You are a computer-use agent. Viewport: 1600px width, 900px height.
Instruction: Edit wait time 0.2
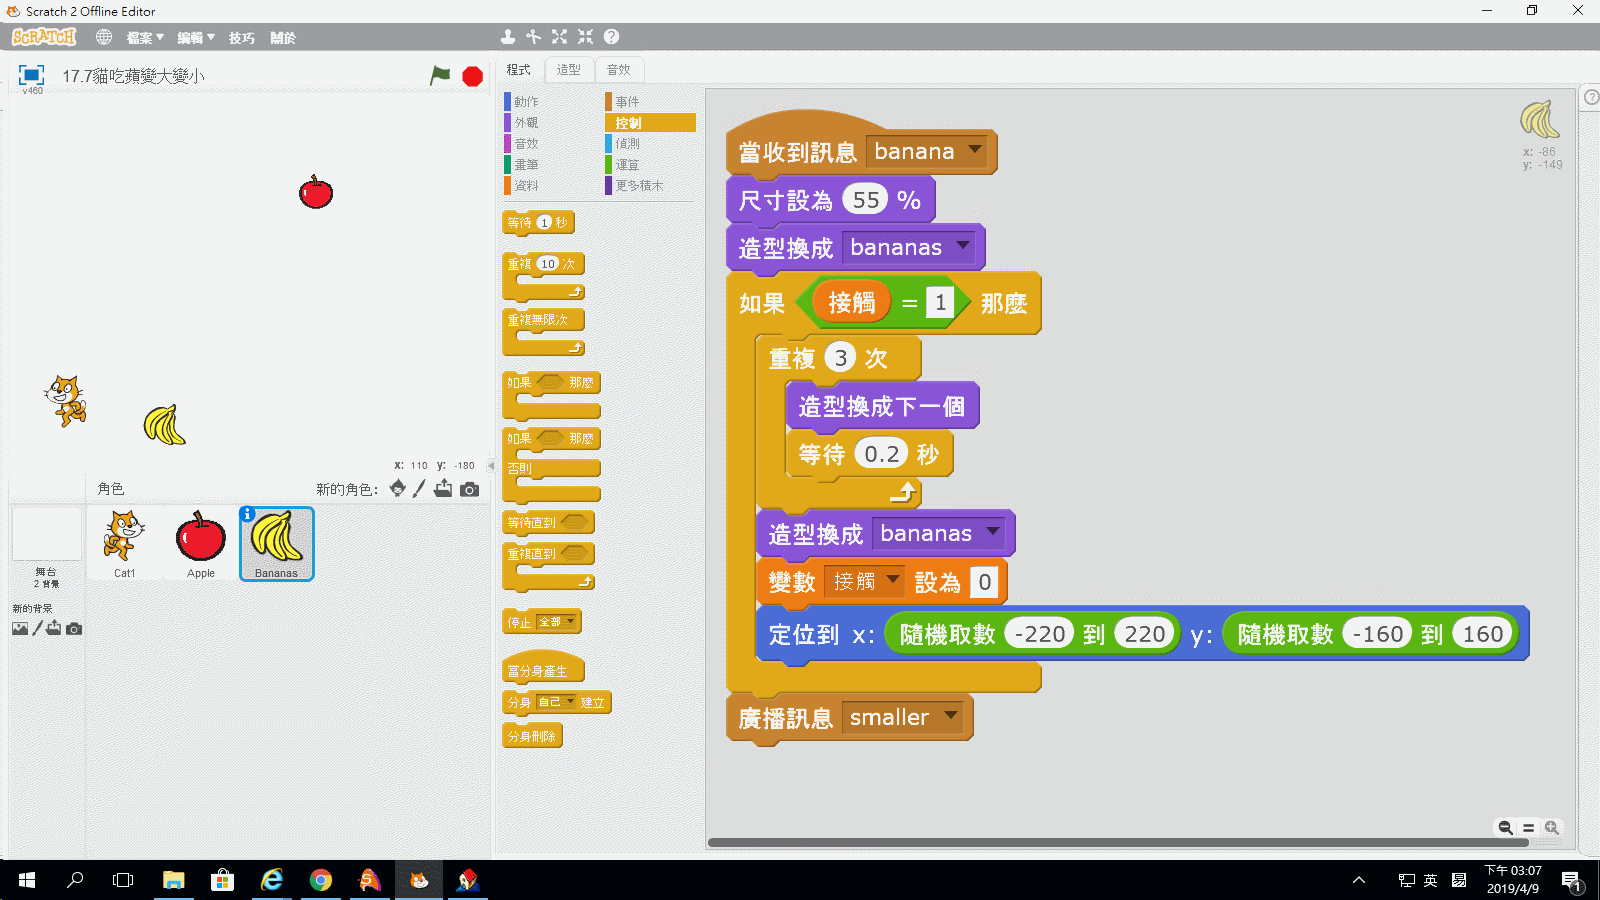click(x=882, y=454)
